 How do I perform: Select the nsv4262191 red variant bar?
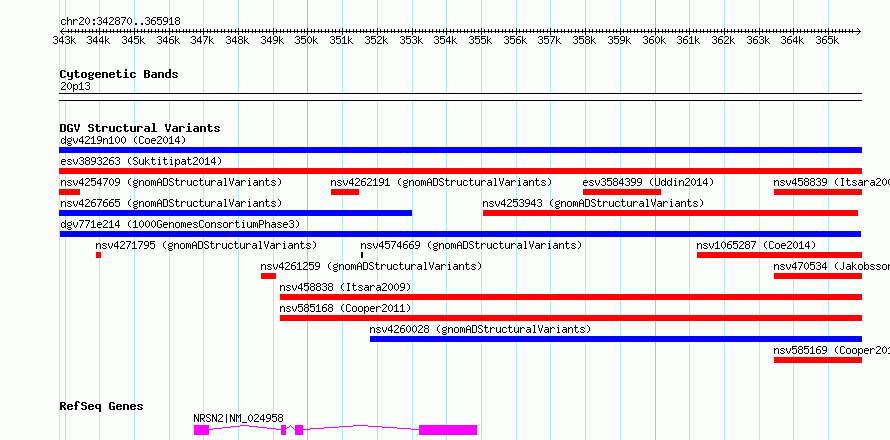(345, 192)
